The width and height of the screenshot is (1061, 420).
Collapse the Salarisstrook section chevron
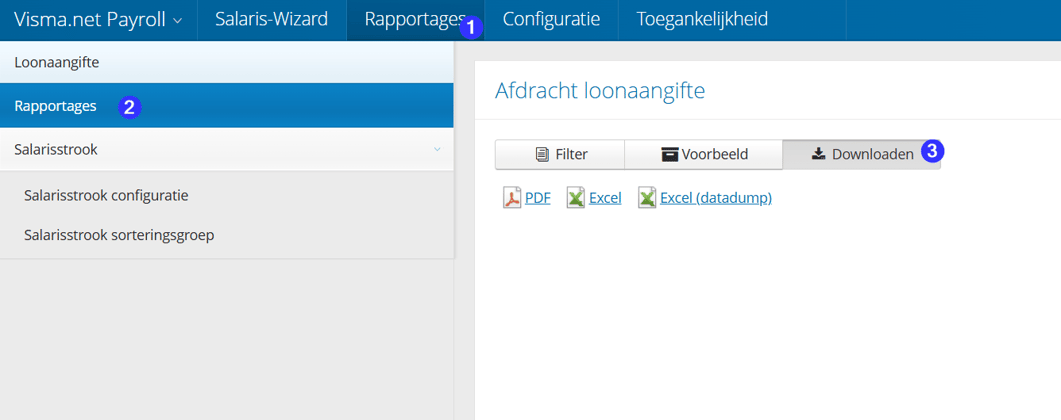(x=436, y=150)
